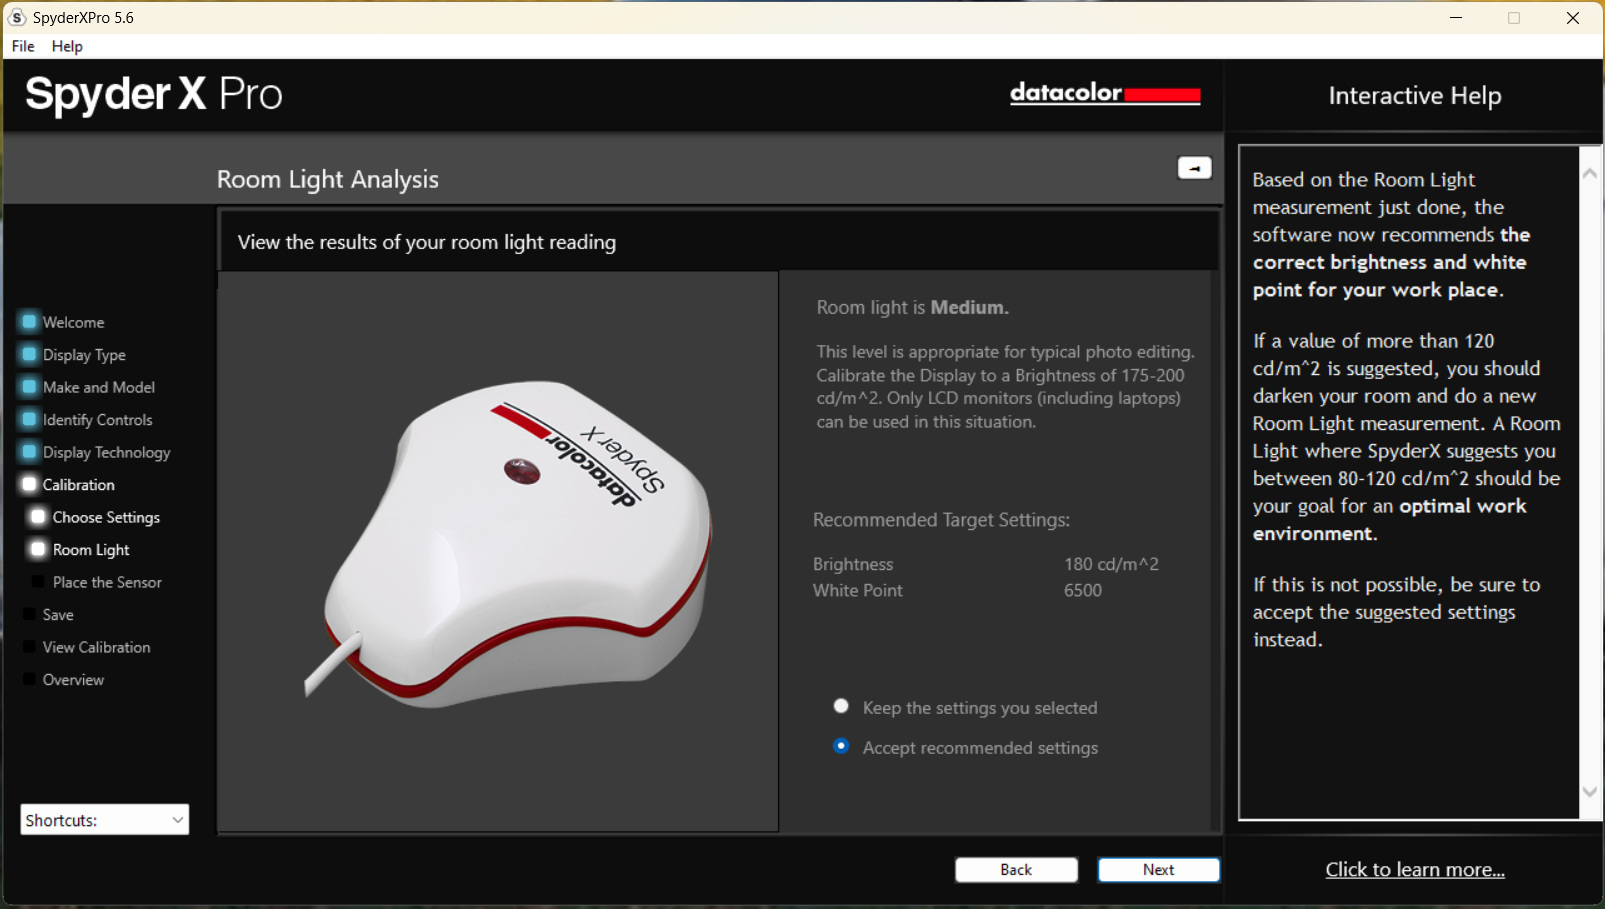Select Place the Sensor sub-step
Screen dimensions: 1605x909
pyautogui.click(x=107, y=582)
